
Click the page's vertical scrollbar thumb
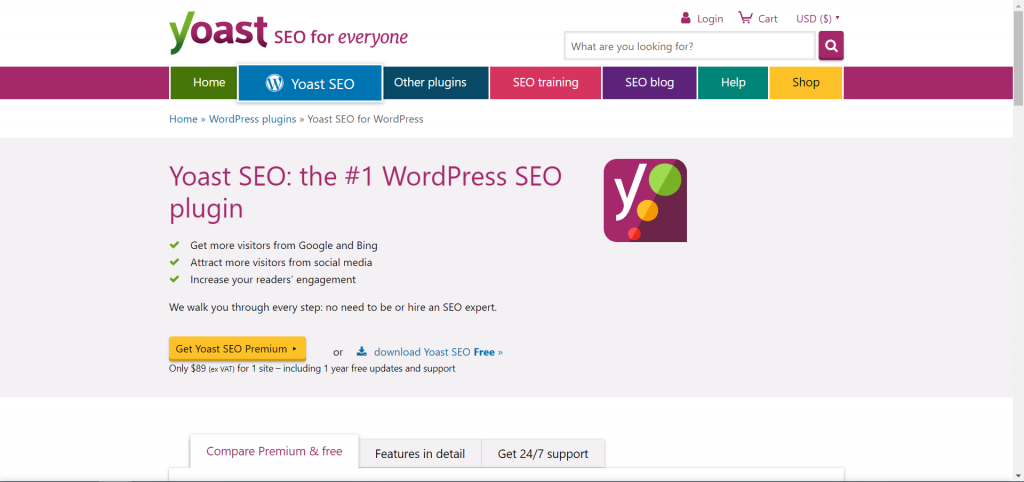click(x=1018, y=57)
